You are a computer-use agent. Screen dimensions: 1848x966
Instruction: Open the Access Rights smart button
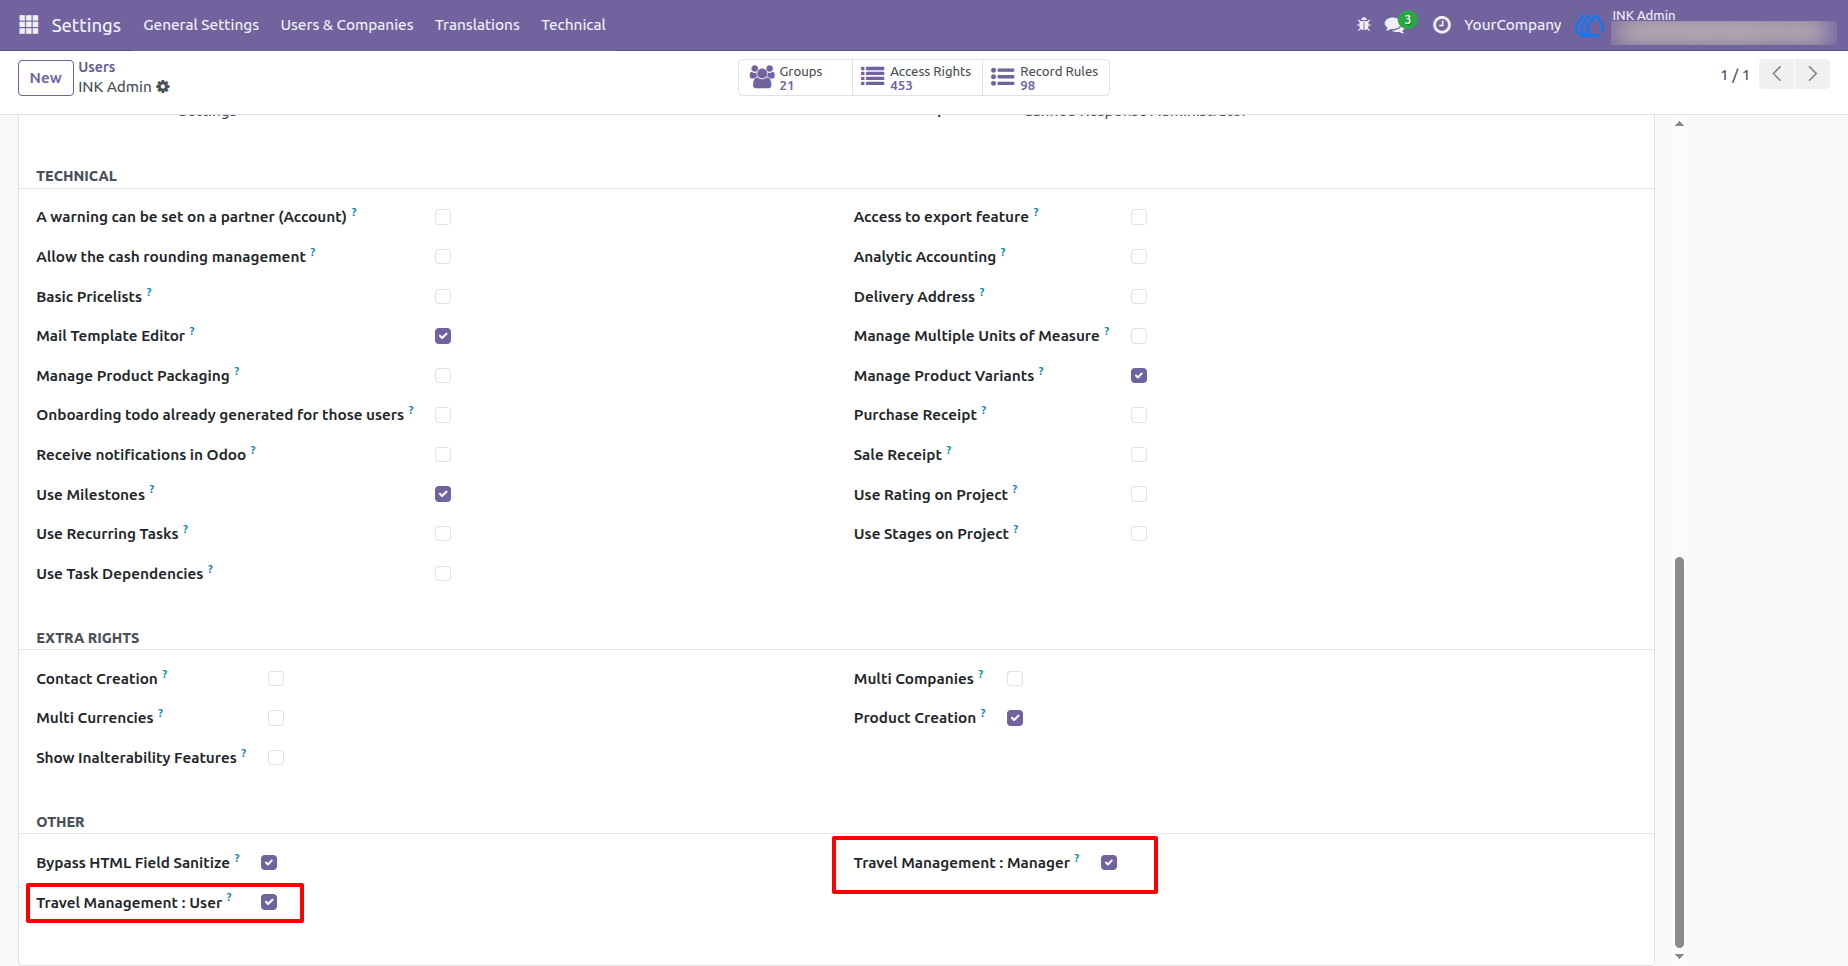coord(917,78)
